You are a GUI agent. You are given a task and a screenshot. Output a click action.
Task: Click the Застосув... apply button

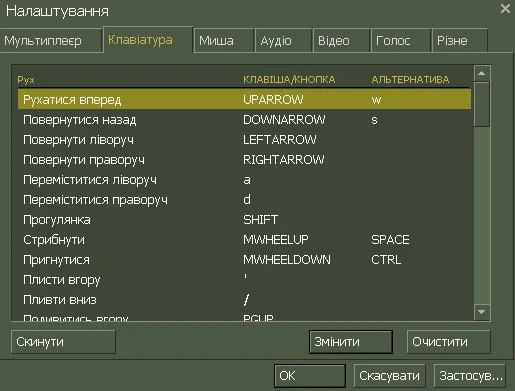coord(470,376)
